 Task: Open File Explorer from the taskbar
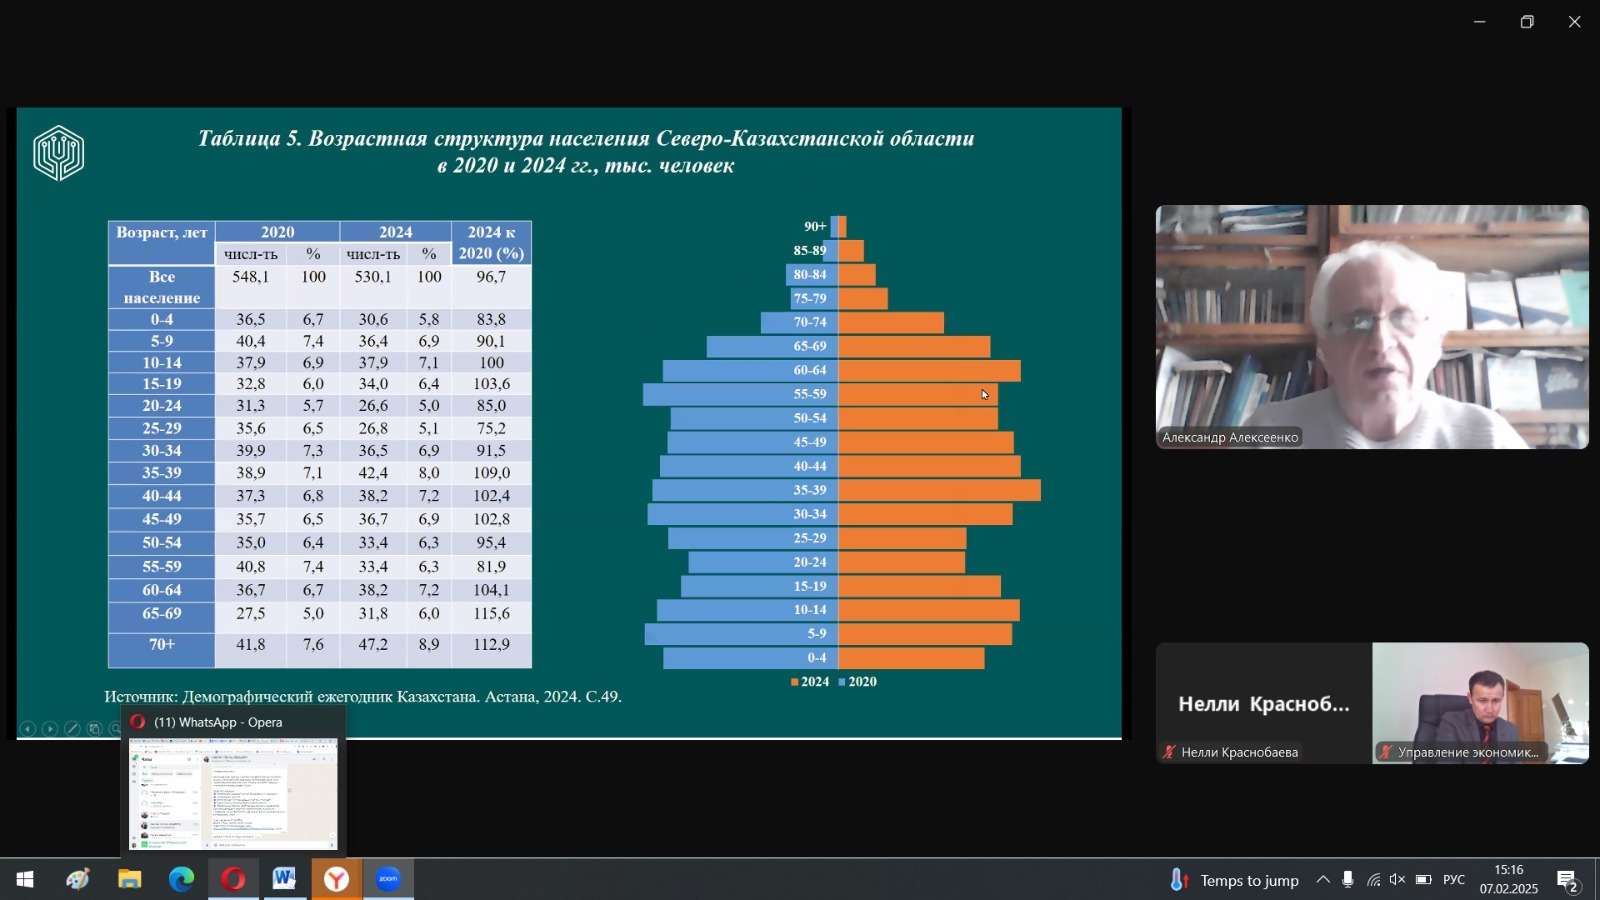(x=129, y=879)
